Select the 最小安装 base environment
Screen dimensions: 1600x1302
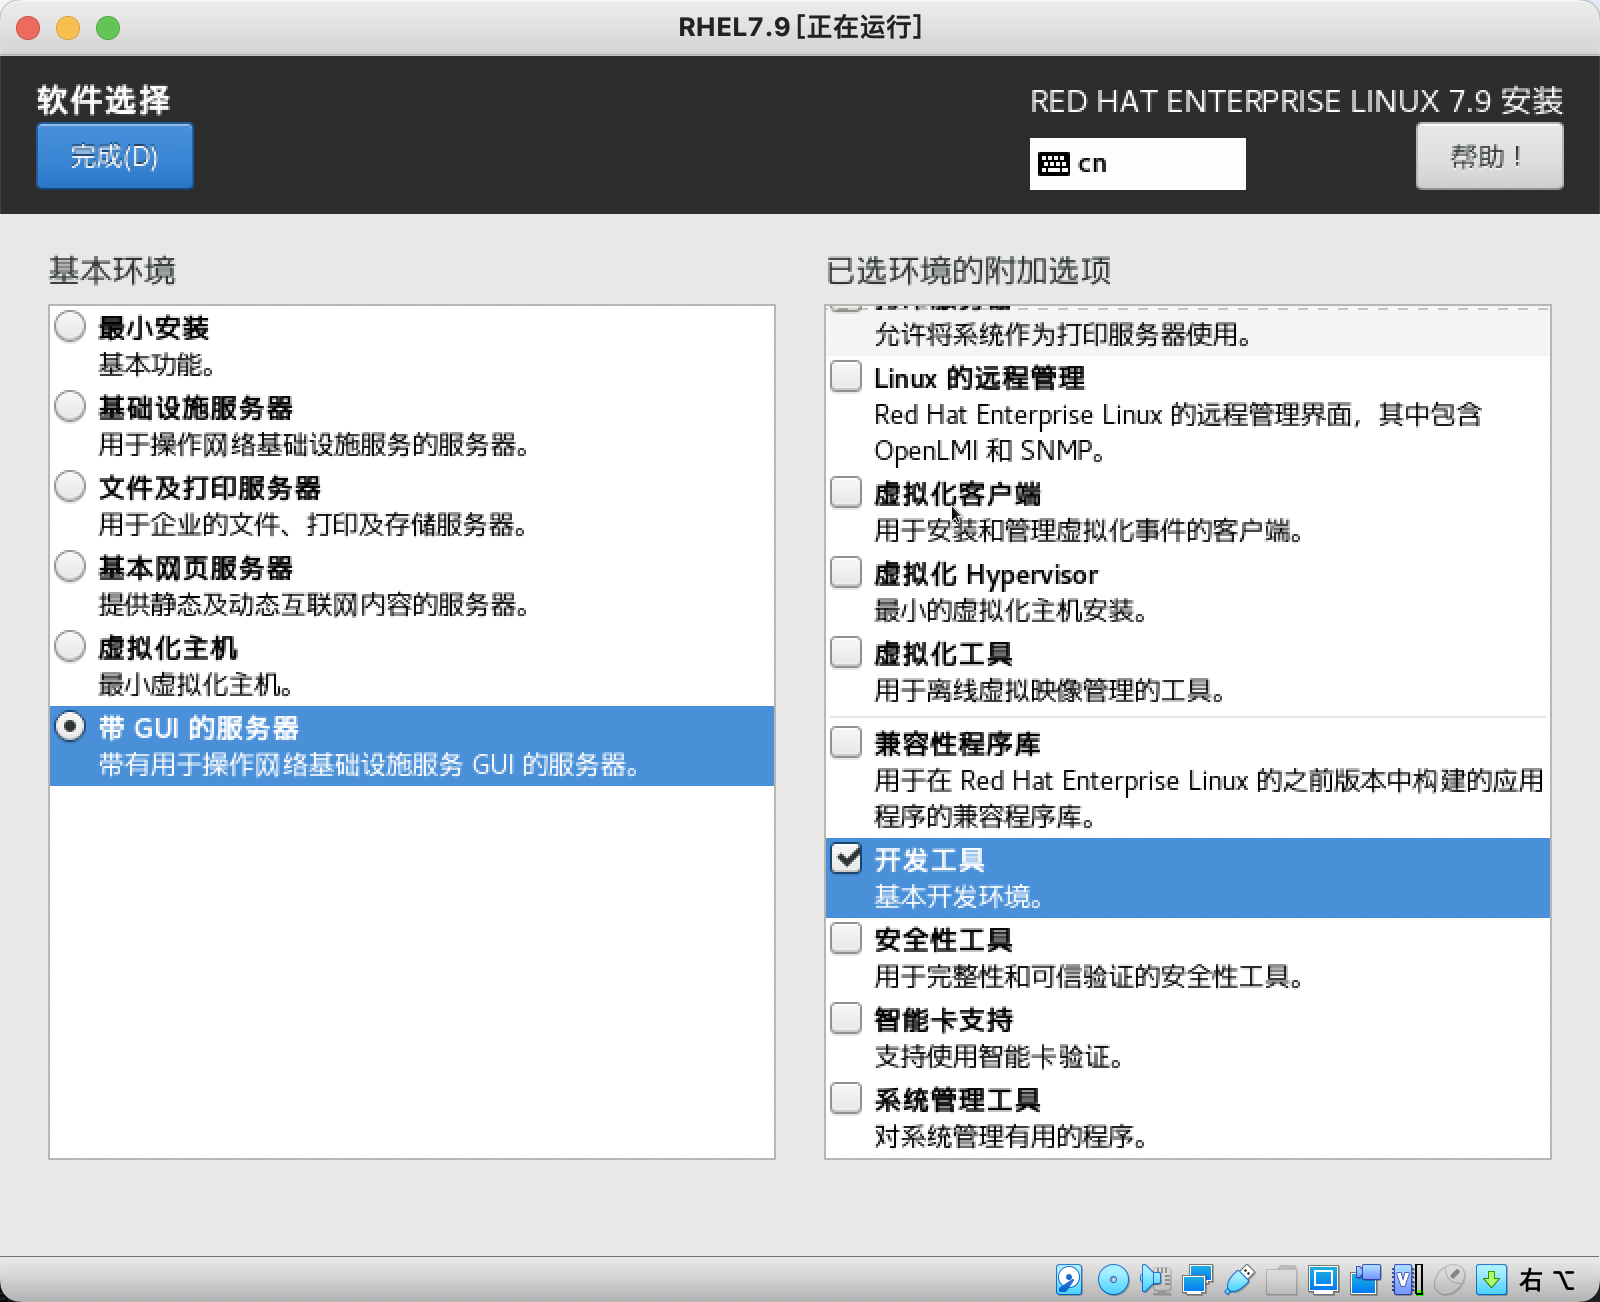pos(70,326)
